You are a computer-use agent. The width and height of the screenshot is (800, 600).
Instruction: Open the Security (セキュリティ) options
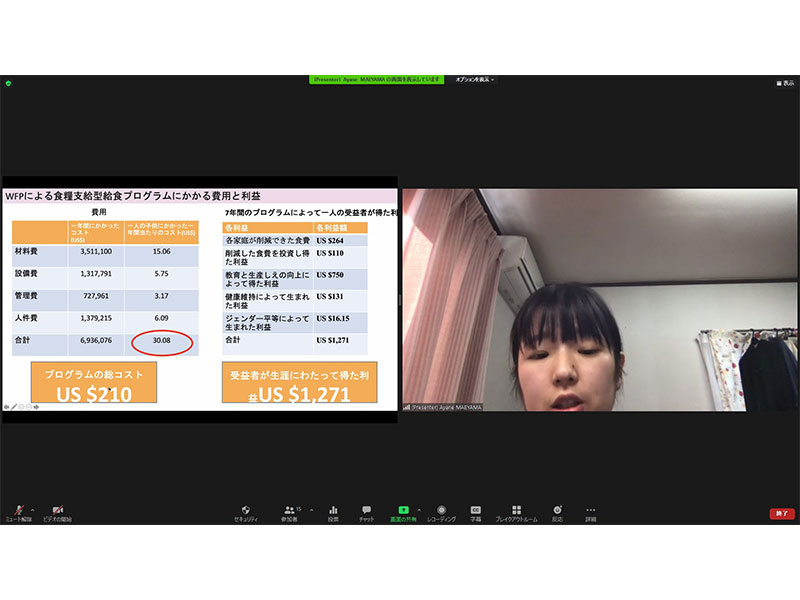pyautogui.click(x=246, y=510)
